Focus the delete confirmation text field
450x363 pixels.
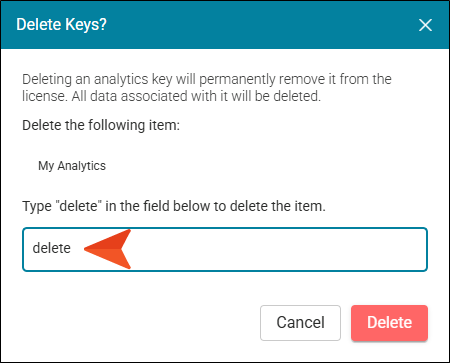pos(225,249)
